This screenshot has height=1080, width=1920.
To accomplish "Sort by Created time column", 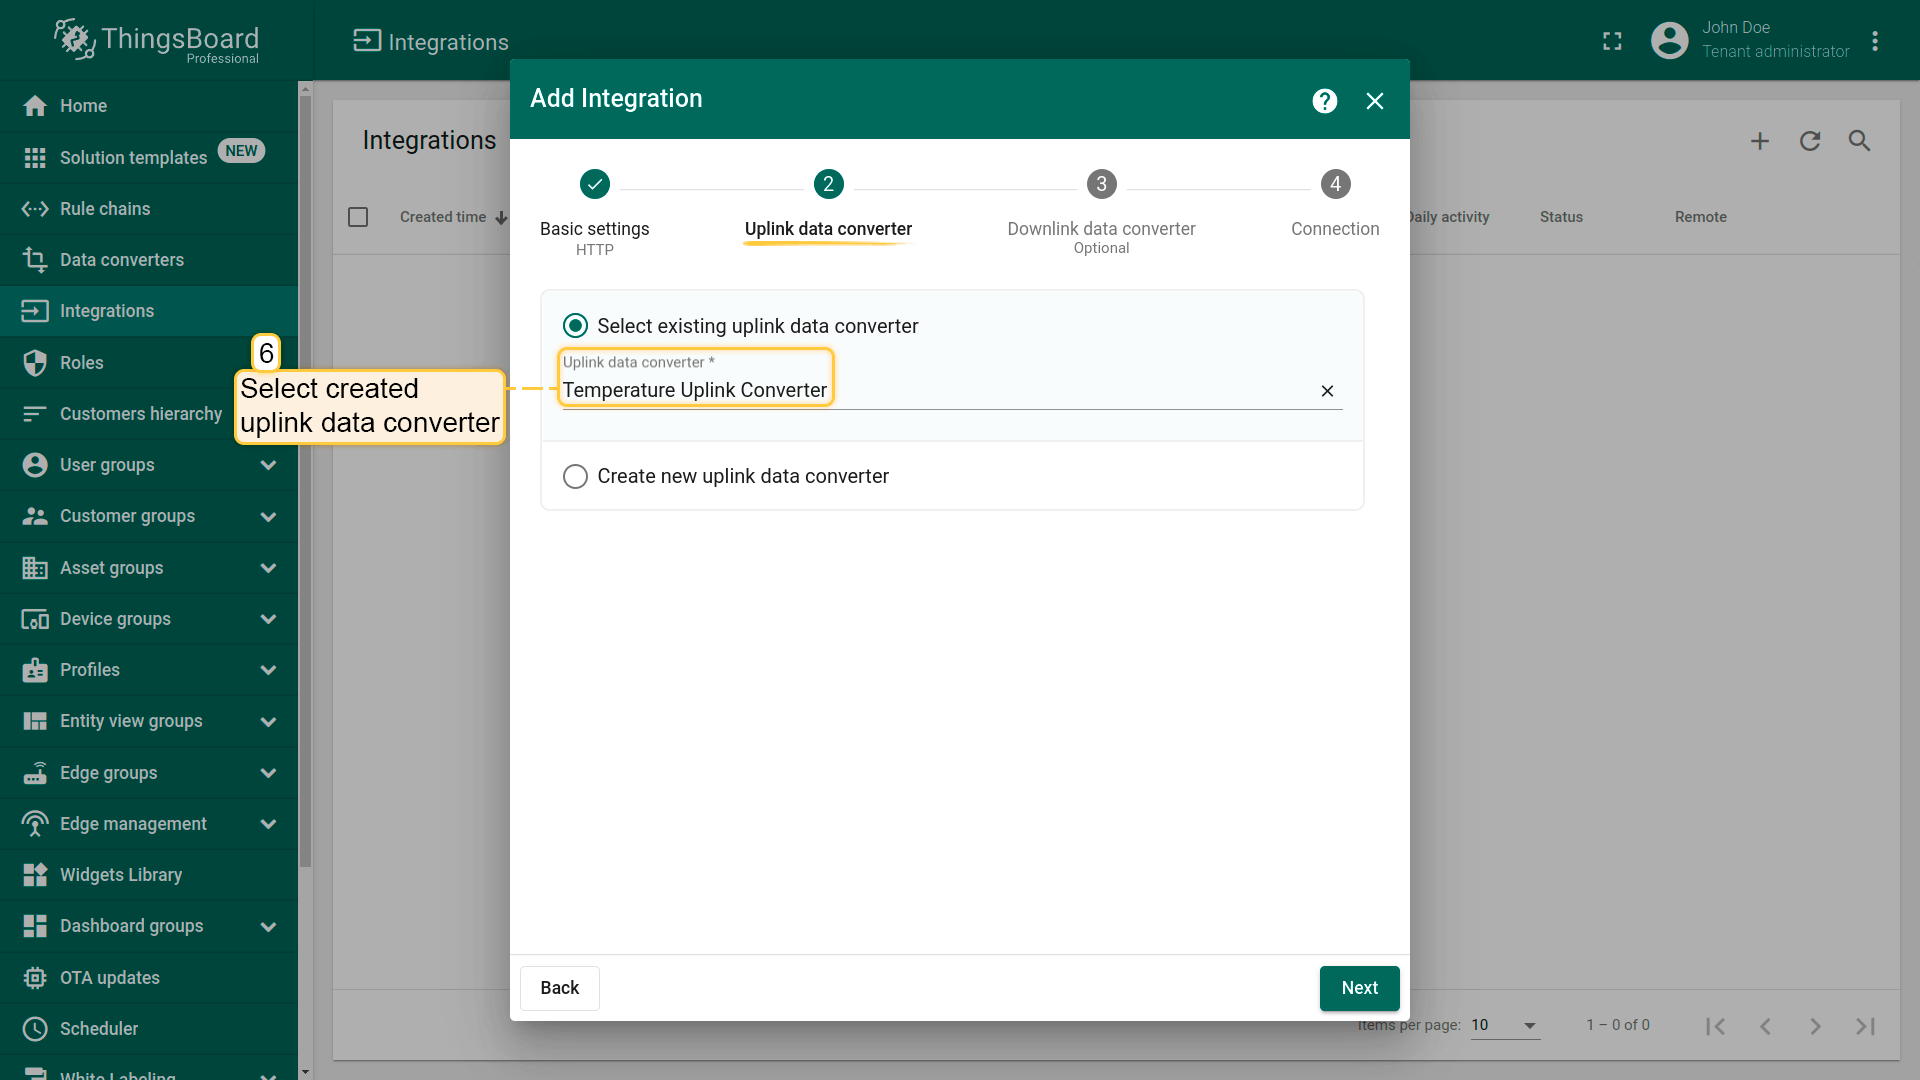I will click(x=453, y=217).
